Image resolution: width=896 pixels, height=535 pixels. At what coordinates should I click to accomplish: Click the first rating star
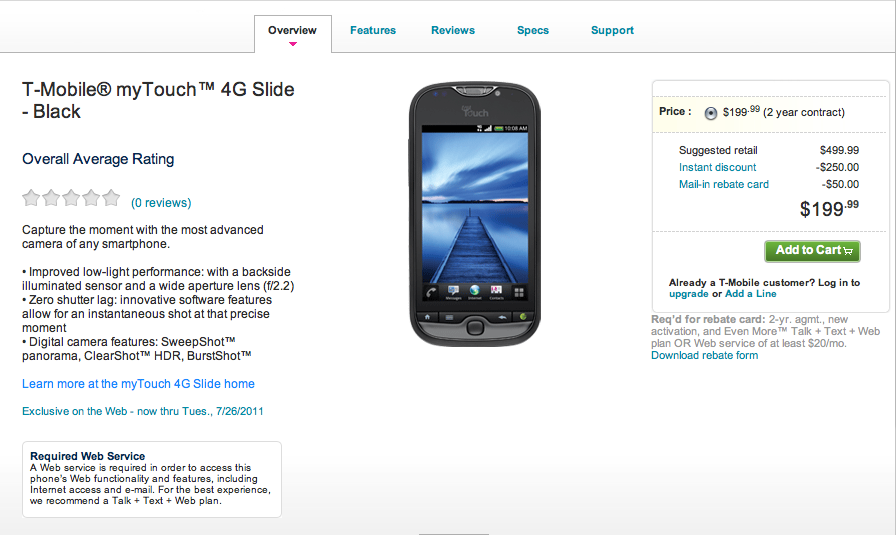[31, 198]
